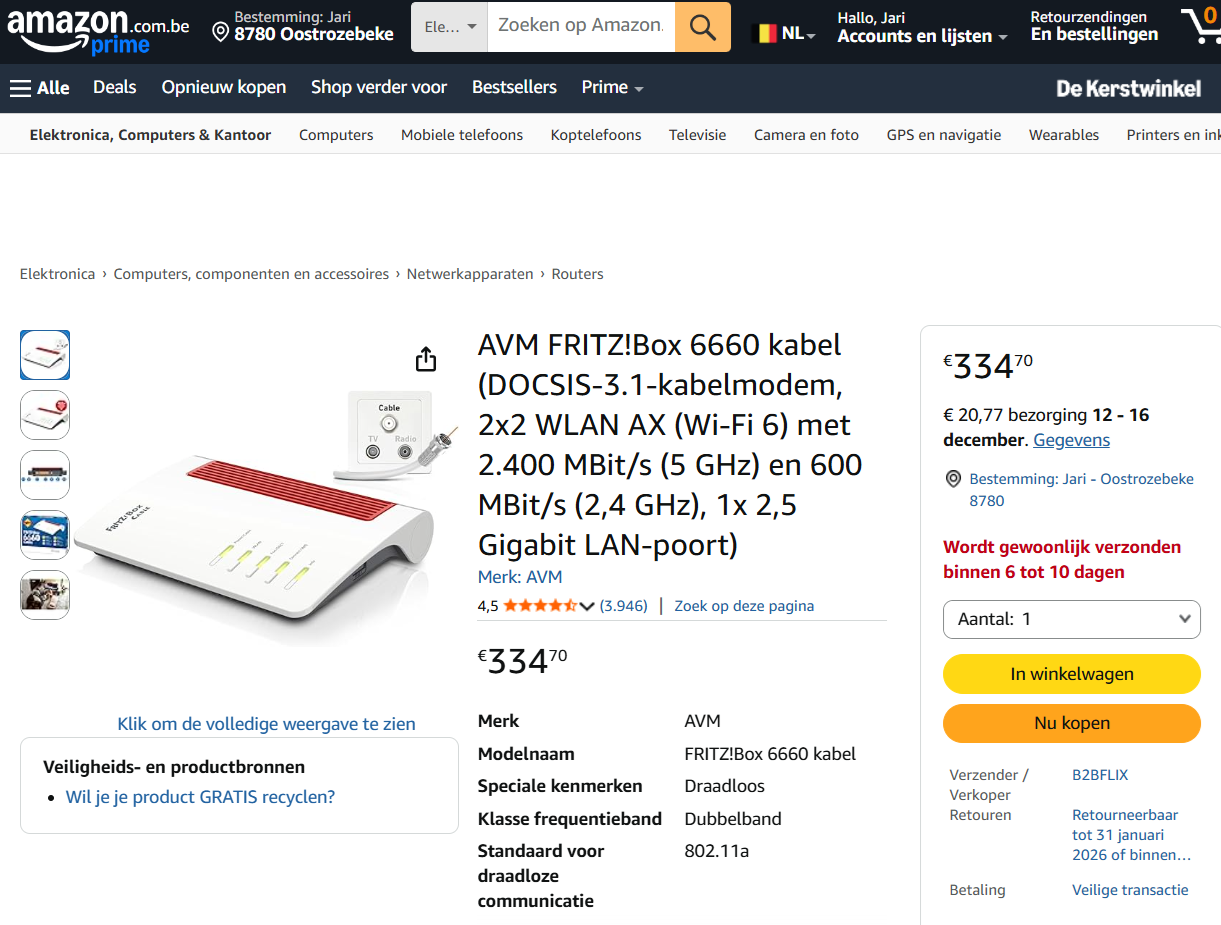1221x925 pixels.
Task: Go to the Deals menu item
Action: coord(114,88)
